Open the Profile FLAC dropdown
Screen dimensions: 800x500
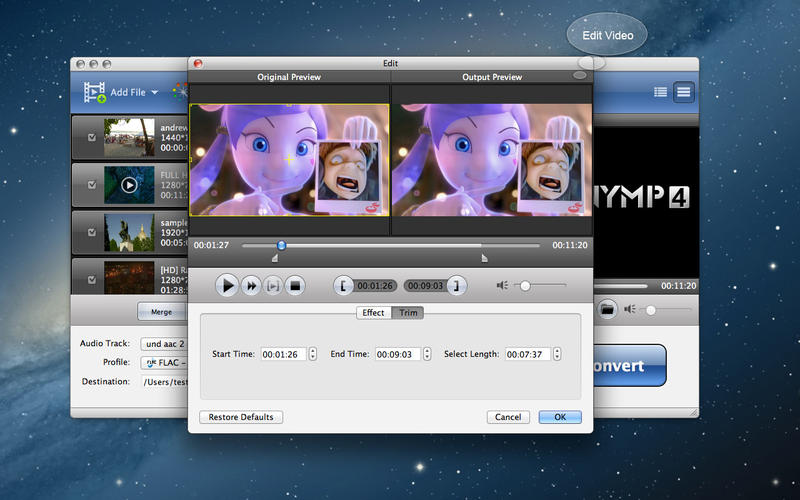pos(165,362)
